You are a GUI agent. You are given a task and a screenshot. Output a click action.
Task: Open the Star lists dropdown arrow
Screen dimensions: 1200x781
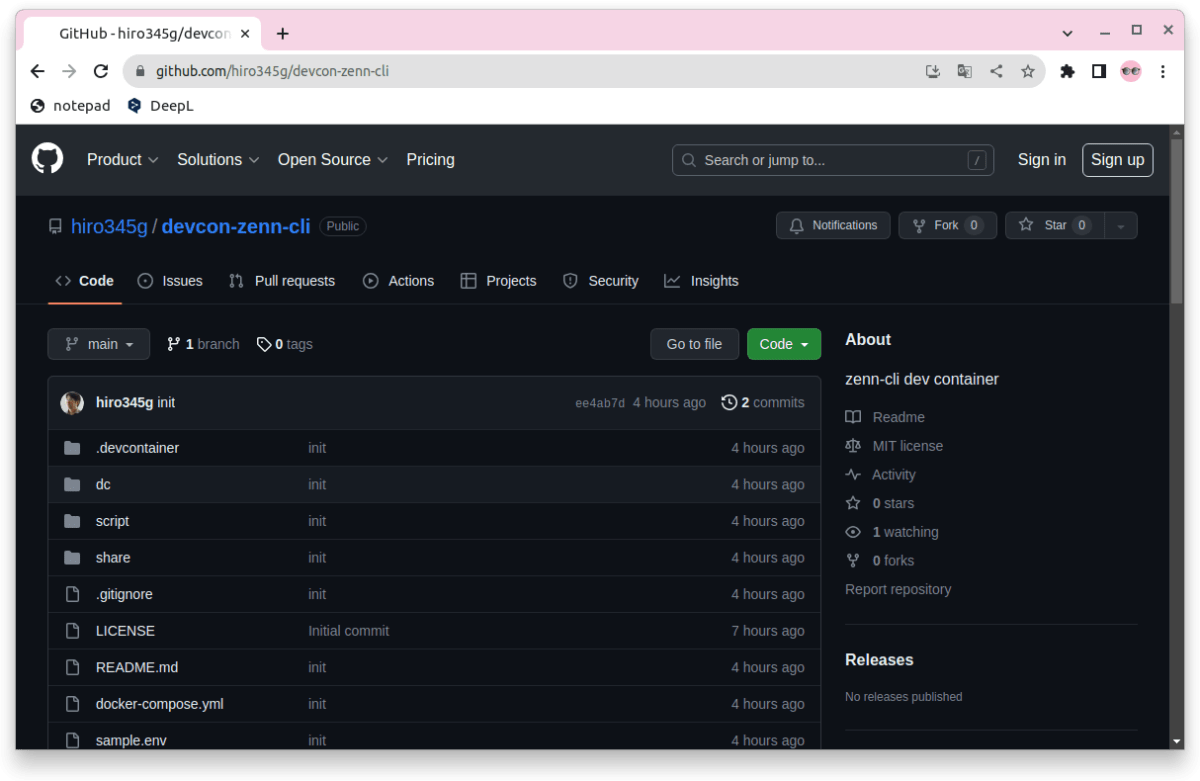[x=1120, y=226]
